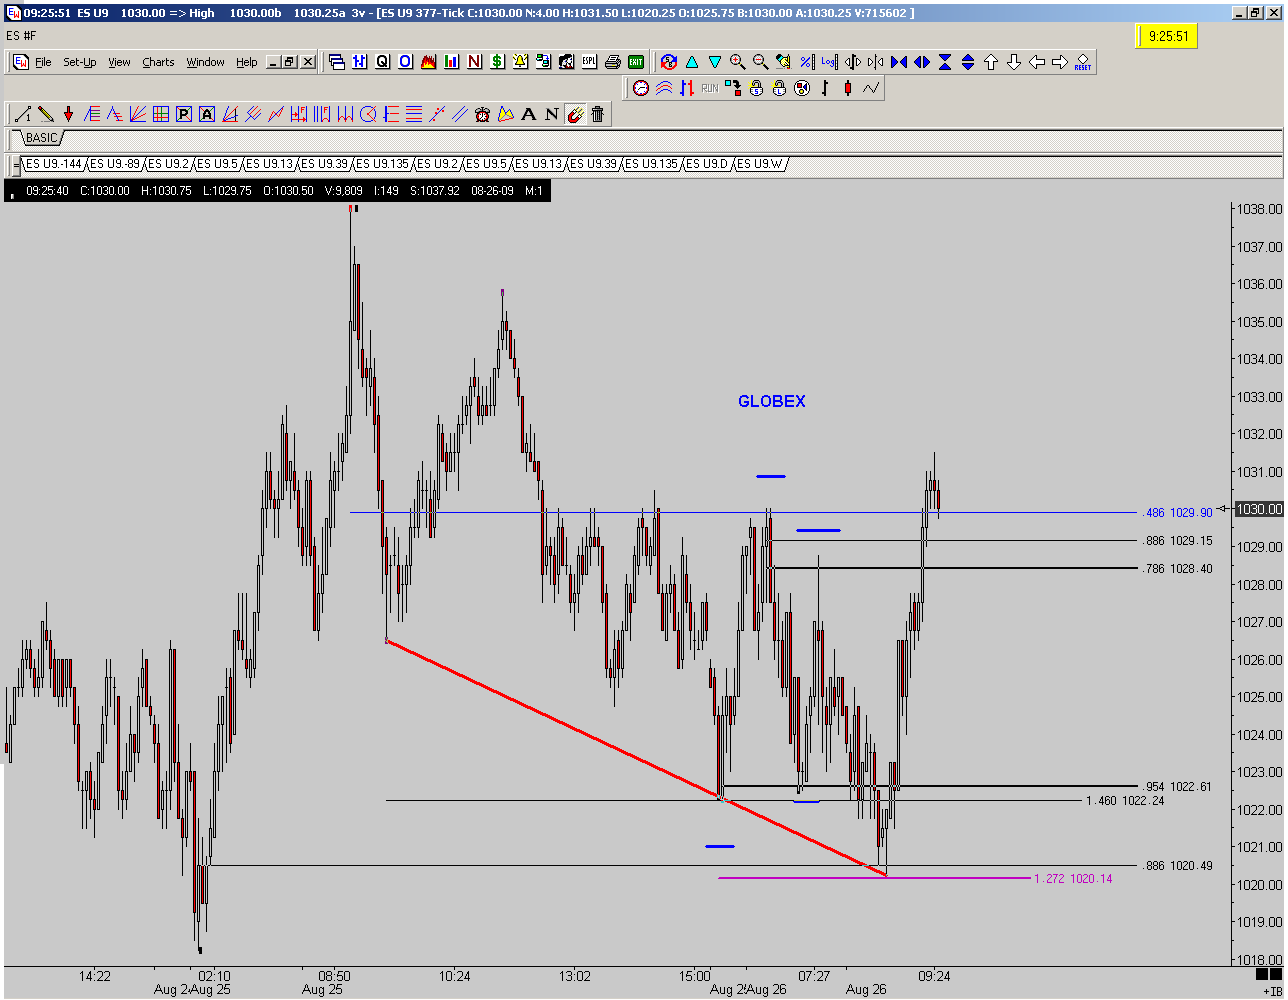Click the grayed RUN button
Viewport: 1288px width, 1000px height.
710,88
